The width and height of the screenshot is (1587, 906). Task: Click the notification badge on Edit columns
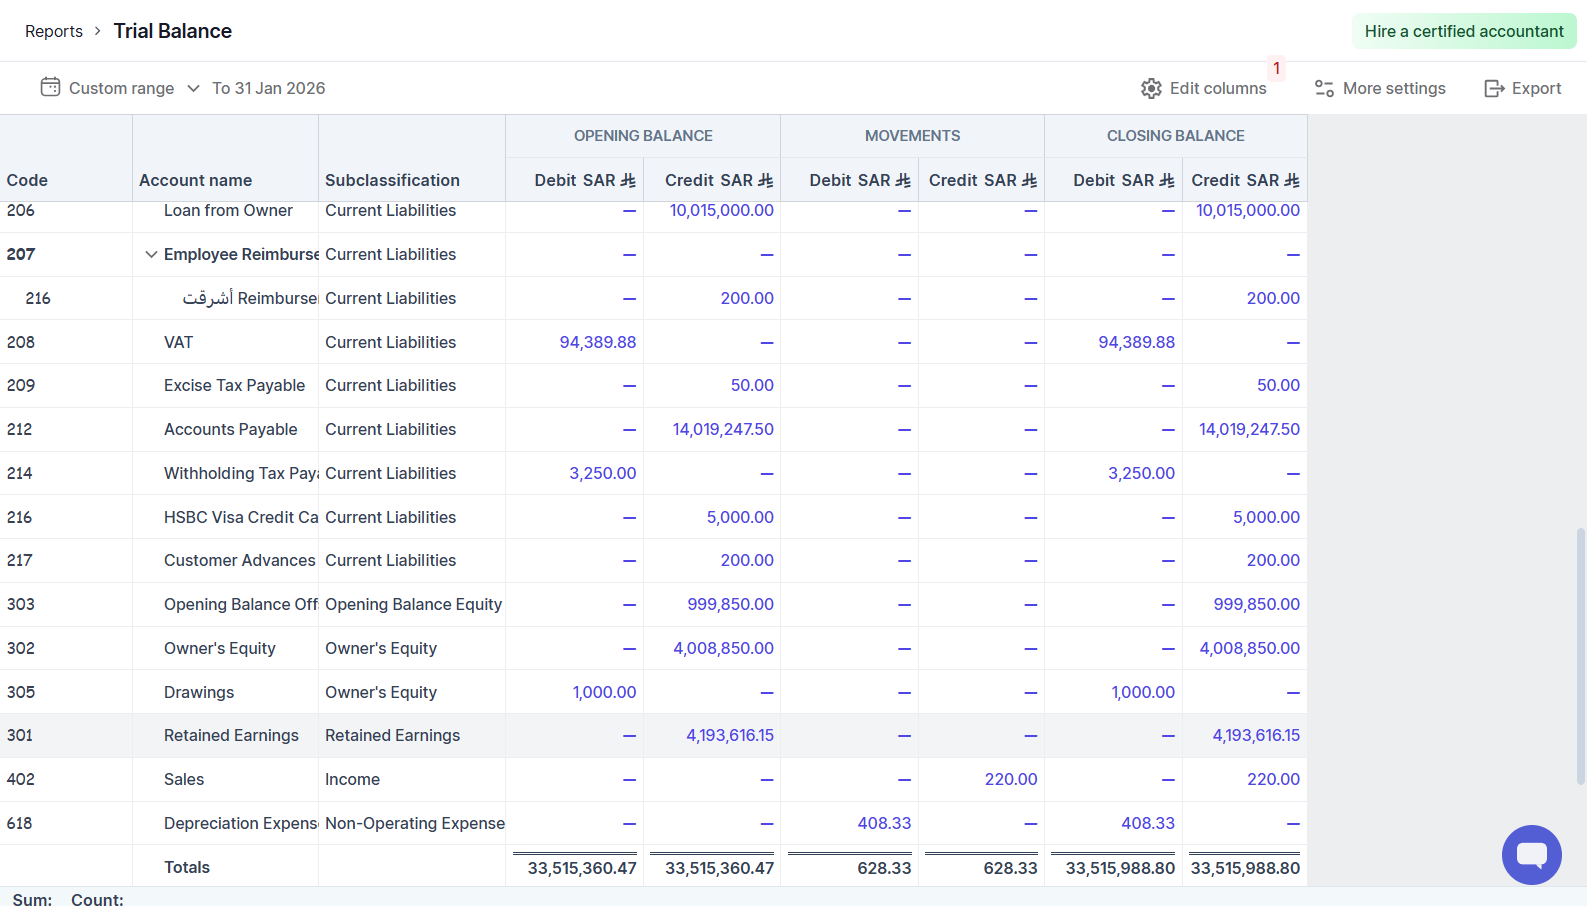[x=1276, y=69]
